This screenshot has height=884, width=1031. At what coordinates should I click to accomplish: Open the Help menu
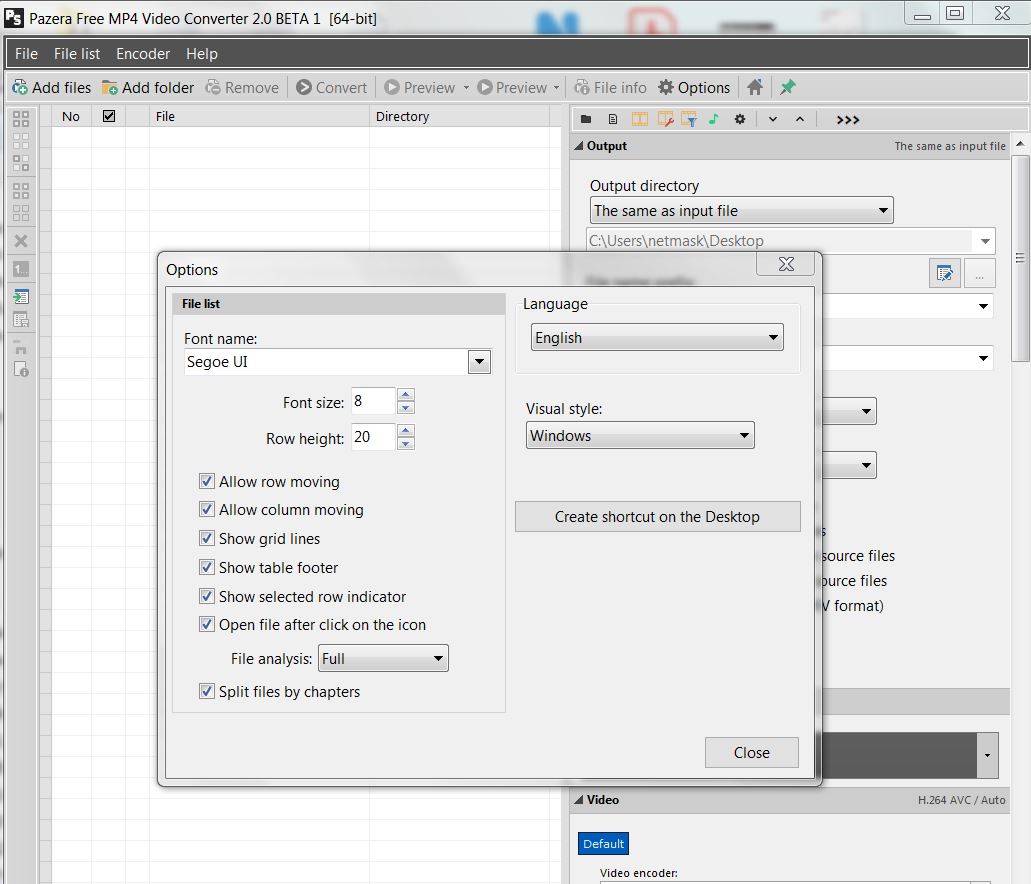pyautogui.click(x=201, y=54)
